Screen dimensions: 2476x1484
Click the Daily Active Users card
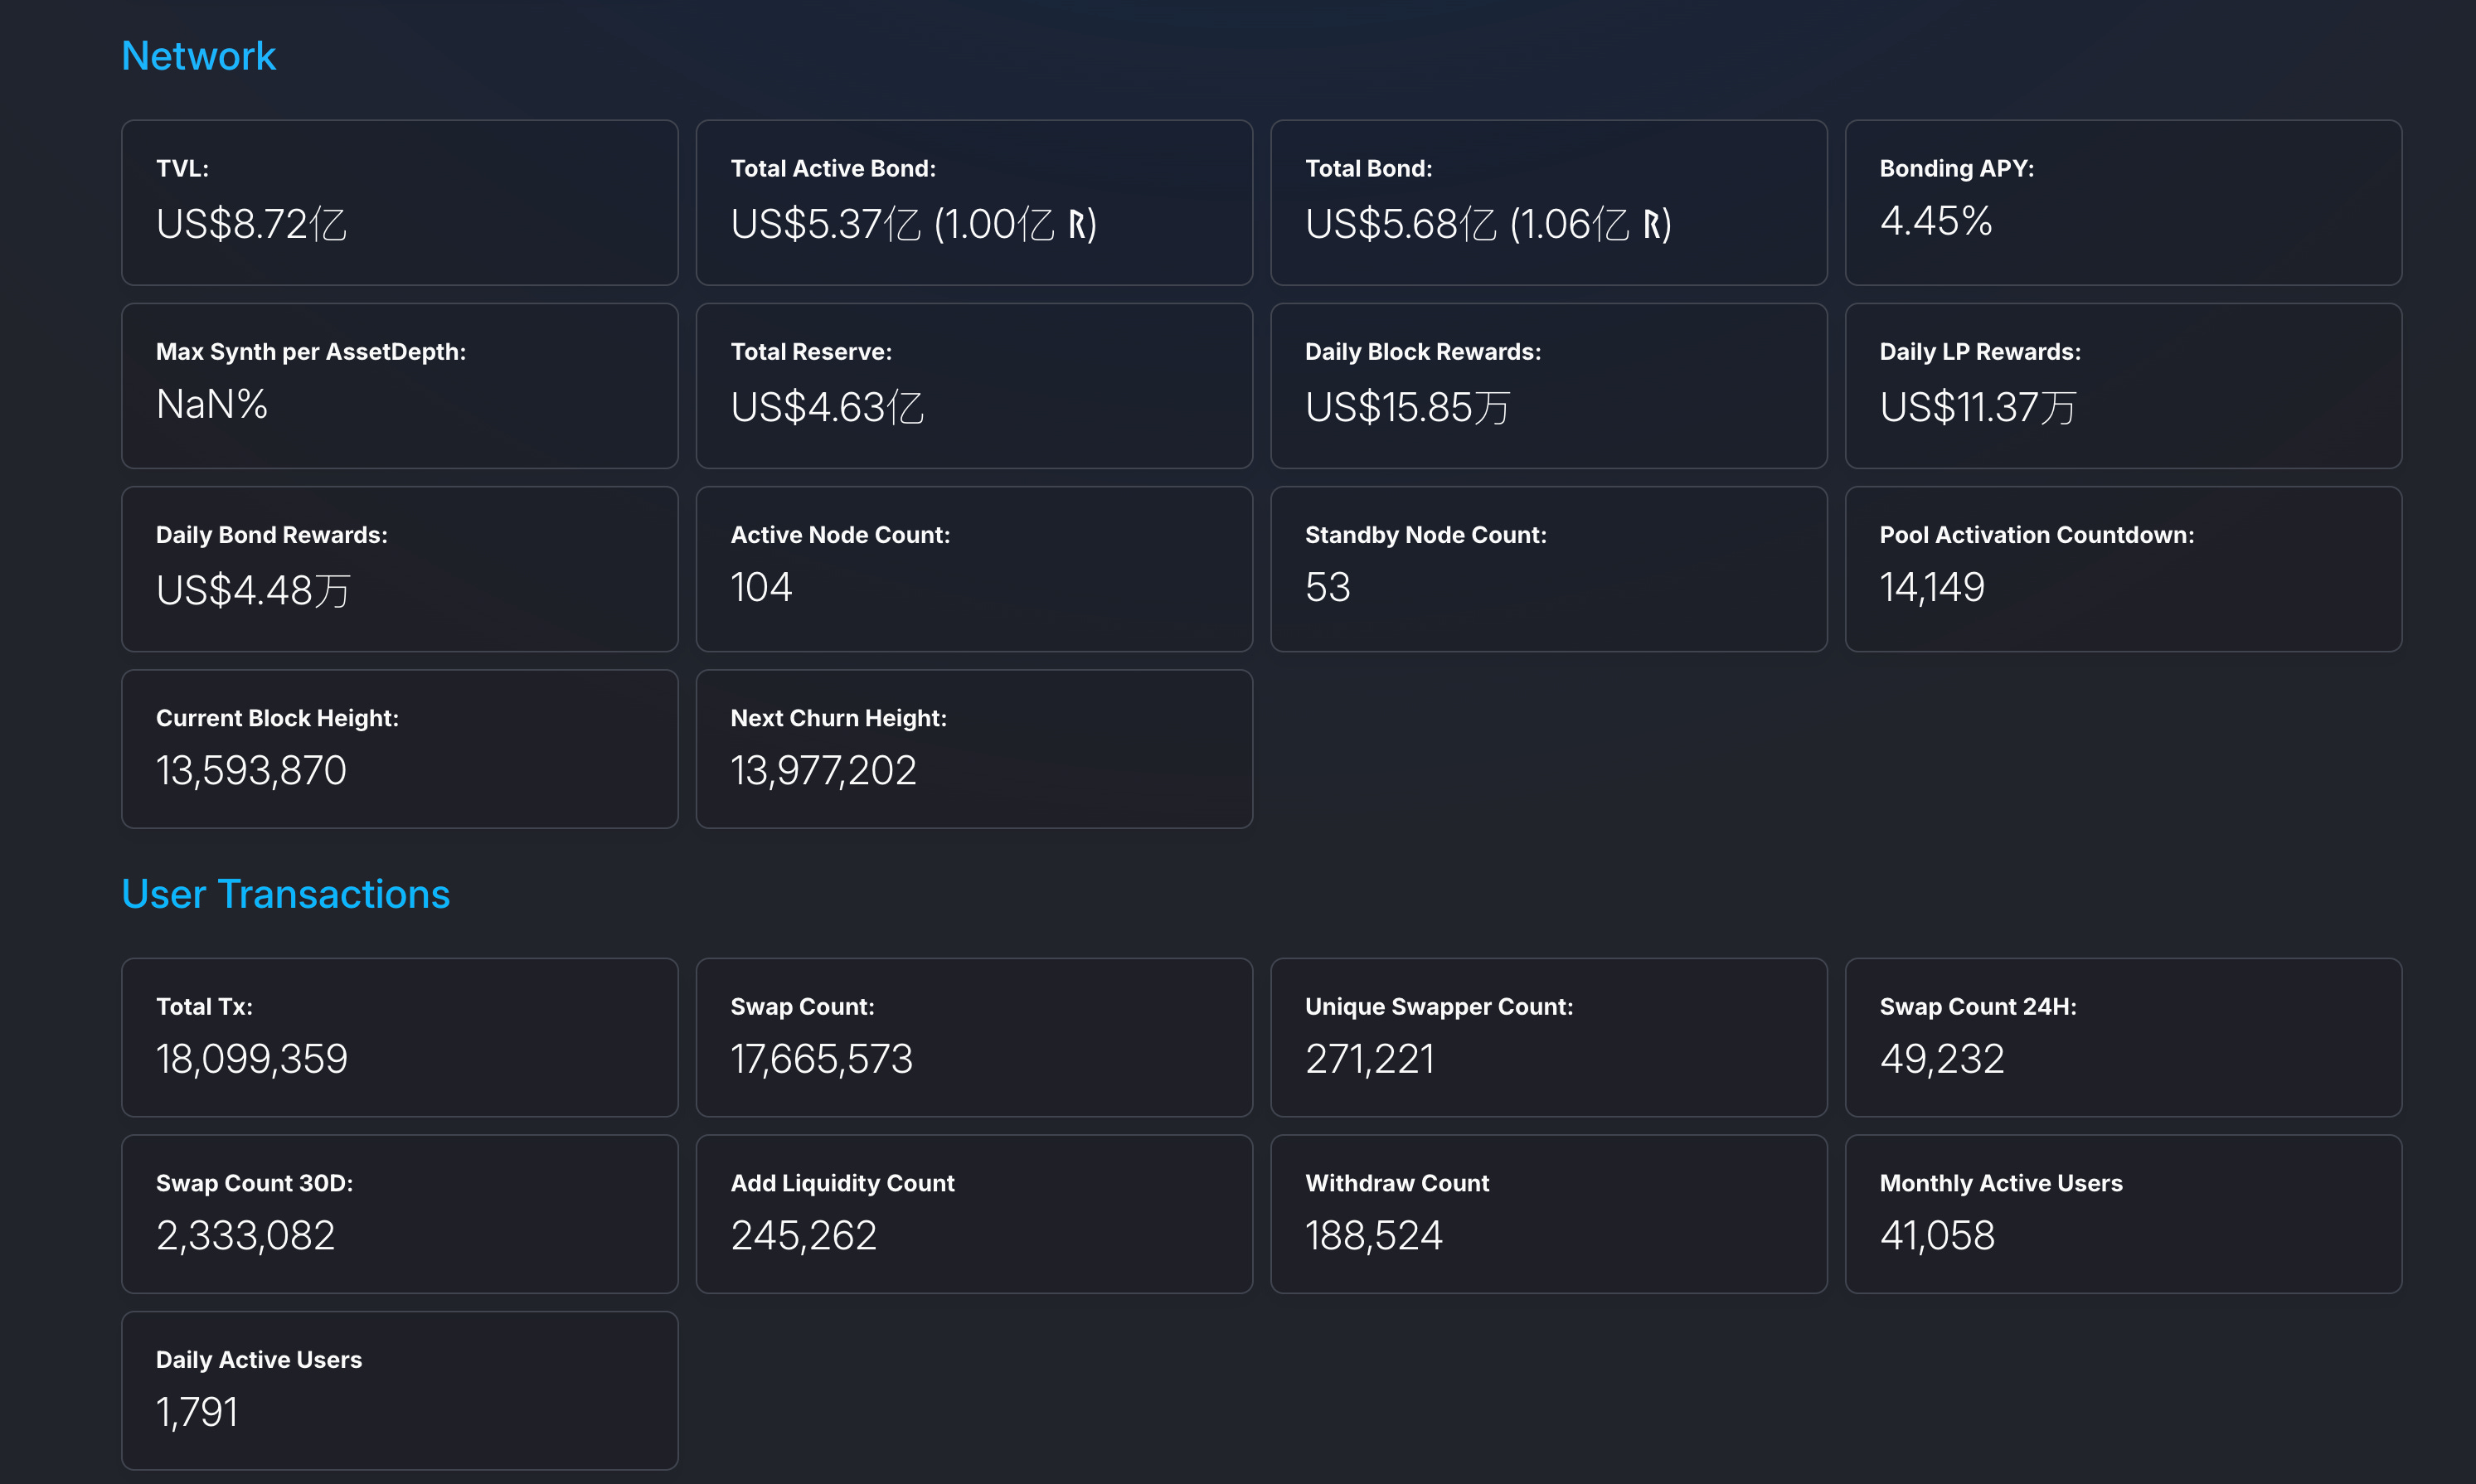point(399,1390)
